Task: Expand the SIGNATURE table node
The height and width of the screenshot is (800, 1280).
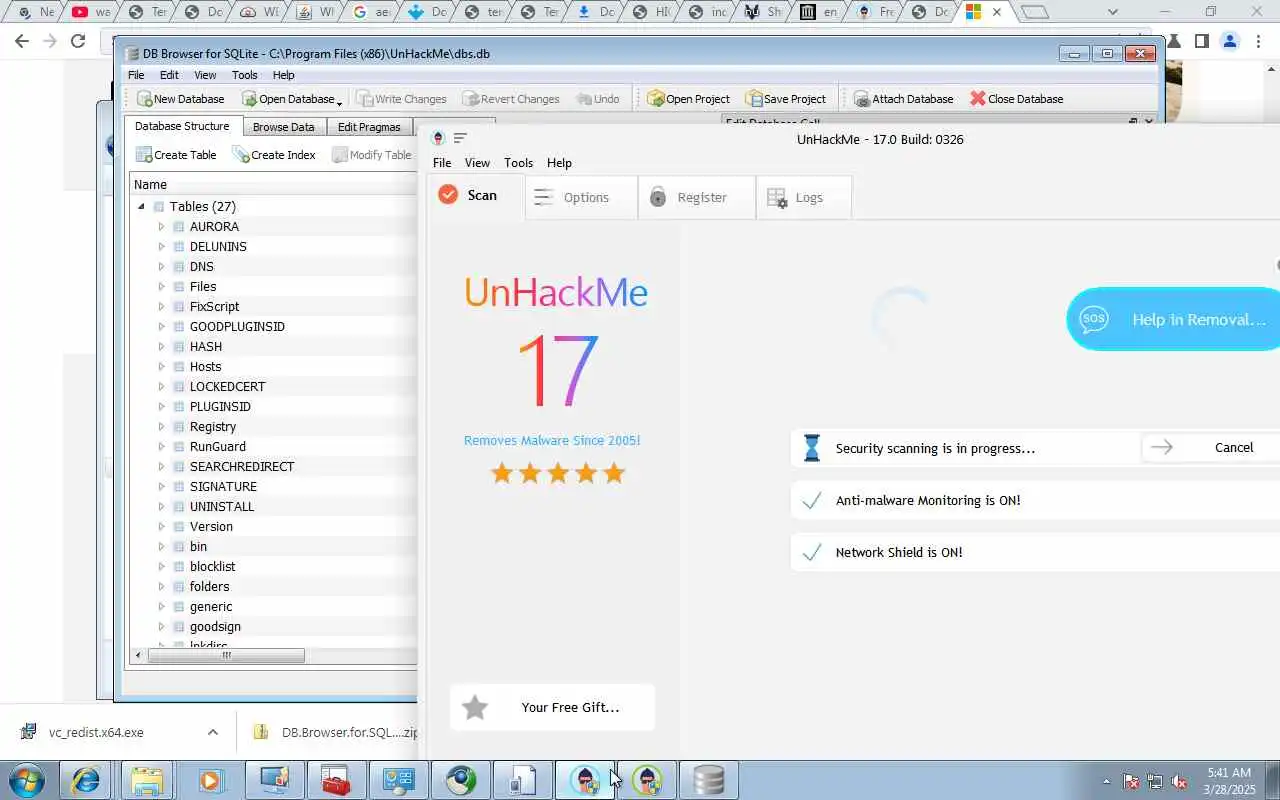Action: point(161,487)
